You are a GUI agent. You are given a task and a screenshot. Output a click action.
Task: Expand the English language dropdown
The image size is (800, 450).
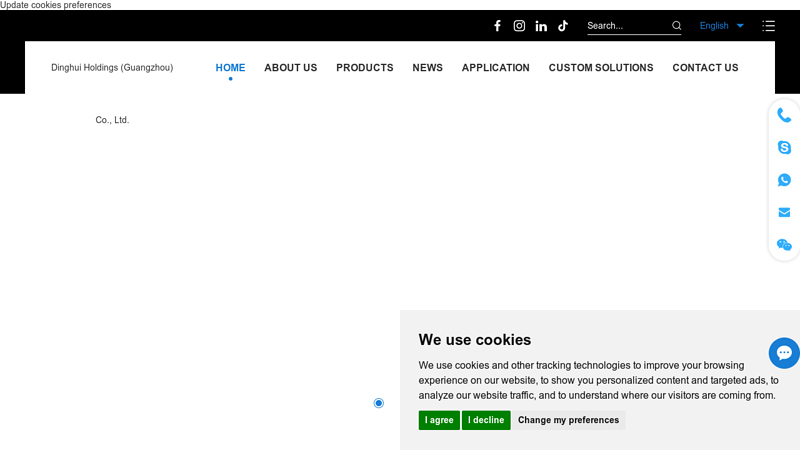tap(721, 26)
